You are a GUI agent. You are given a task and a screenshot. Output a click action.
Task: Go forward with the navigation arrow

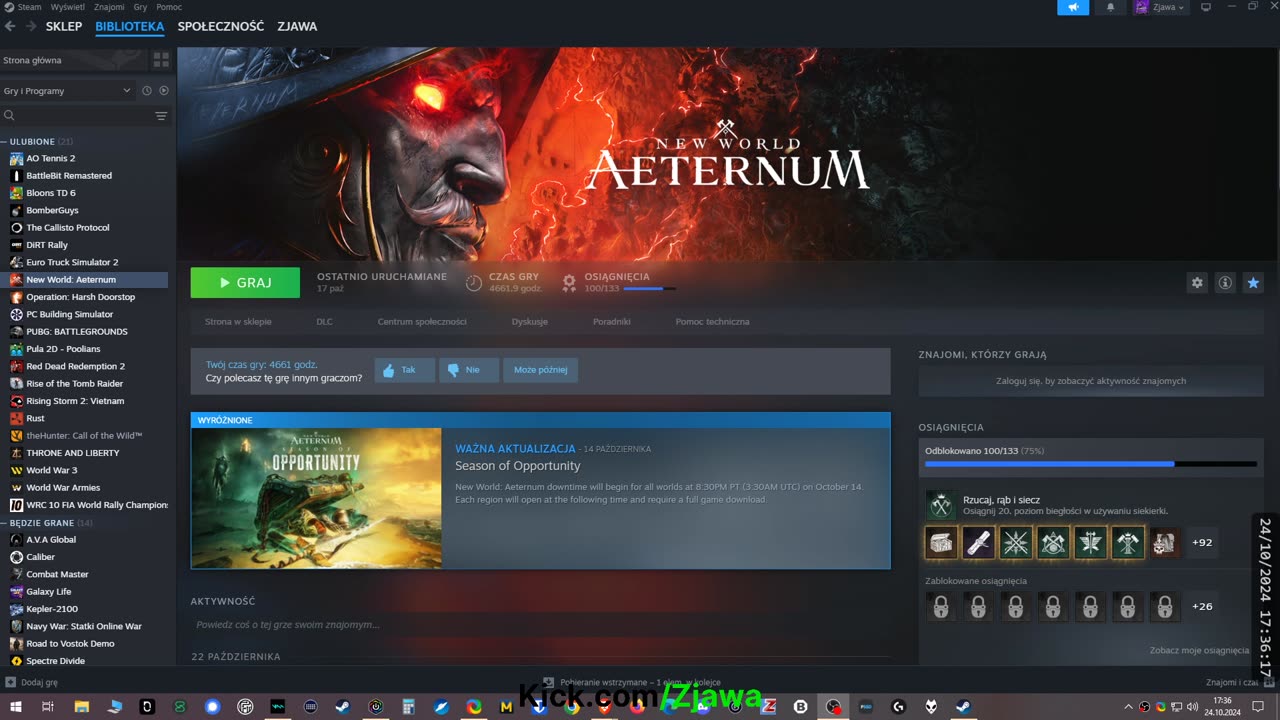[x=31, y=27]
